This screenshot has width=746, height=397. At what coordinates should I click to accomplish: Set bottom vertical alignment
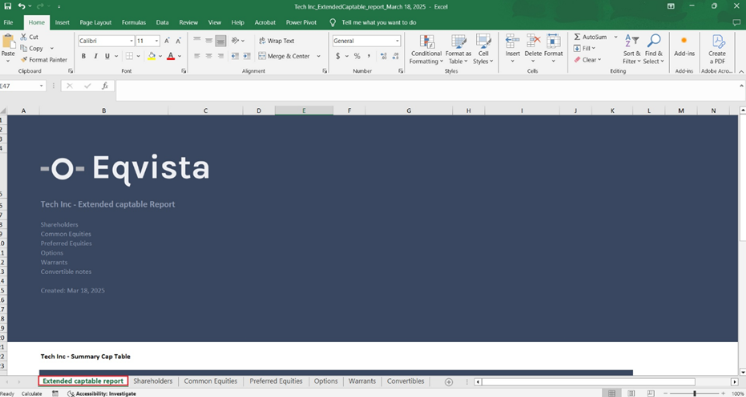click(220, 41)
